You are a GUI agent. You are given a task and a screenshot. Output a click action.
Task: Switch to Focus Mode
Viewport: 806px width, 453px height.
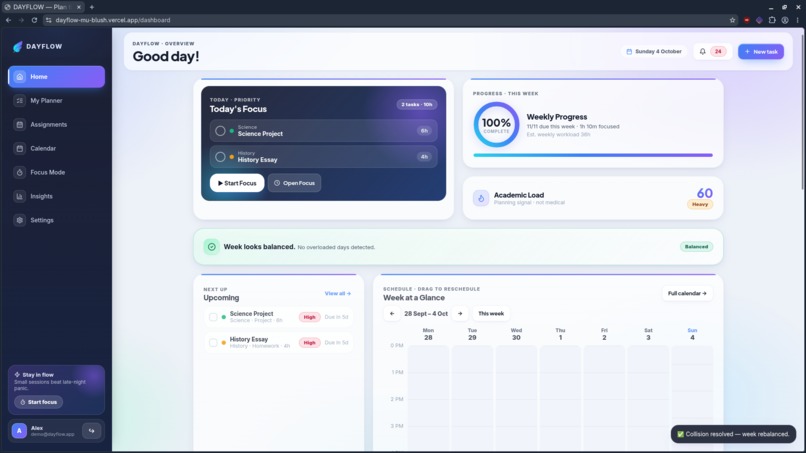point(56,172)
